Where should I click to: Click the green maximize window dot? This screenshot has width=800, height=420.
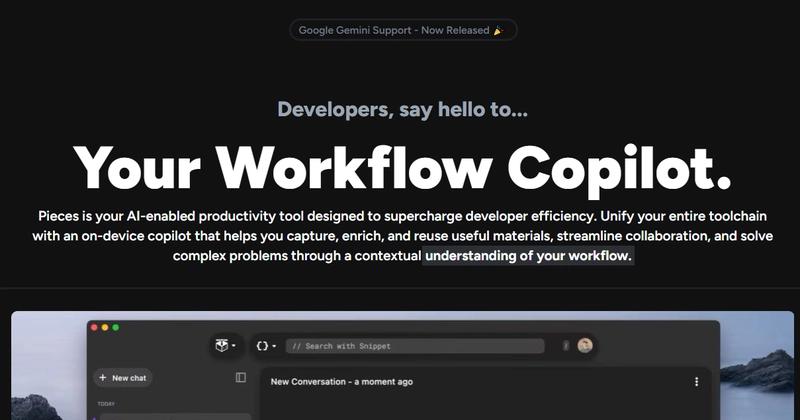click(x=116, y=328)
